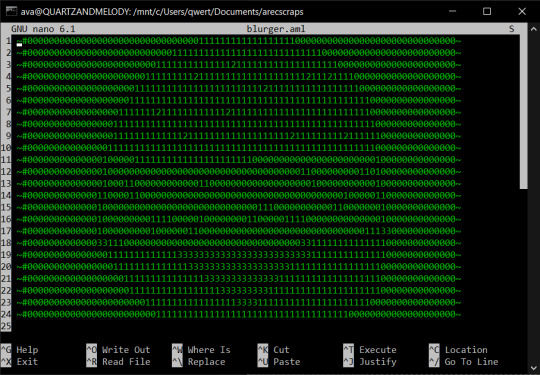Click the blurger.aml filename in header
Image resolution: width=540 pixels, height=375 pixels.
point(276,29)
